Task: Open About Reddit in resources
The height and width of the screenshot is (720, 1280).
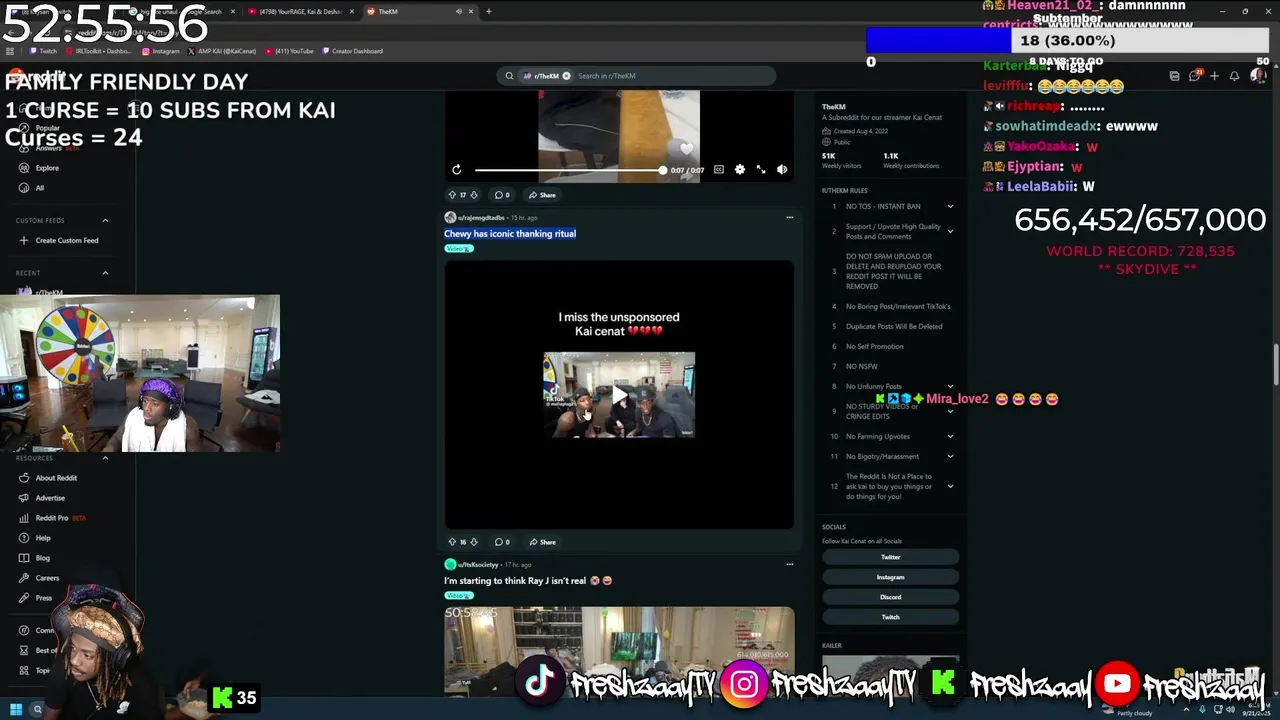Action: coord(50,478)
